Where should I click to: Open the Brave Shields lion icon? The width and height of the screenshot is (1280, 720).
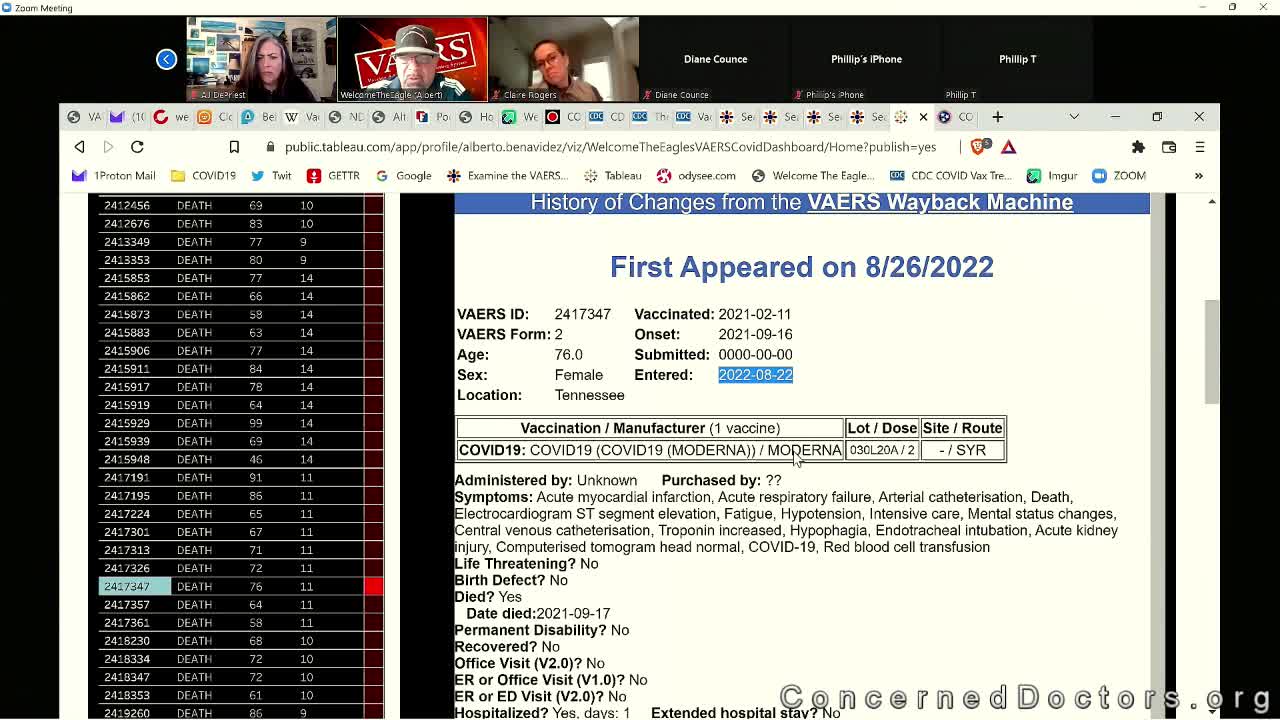(x=978, y=147)
